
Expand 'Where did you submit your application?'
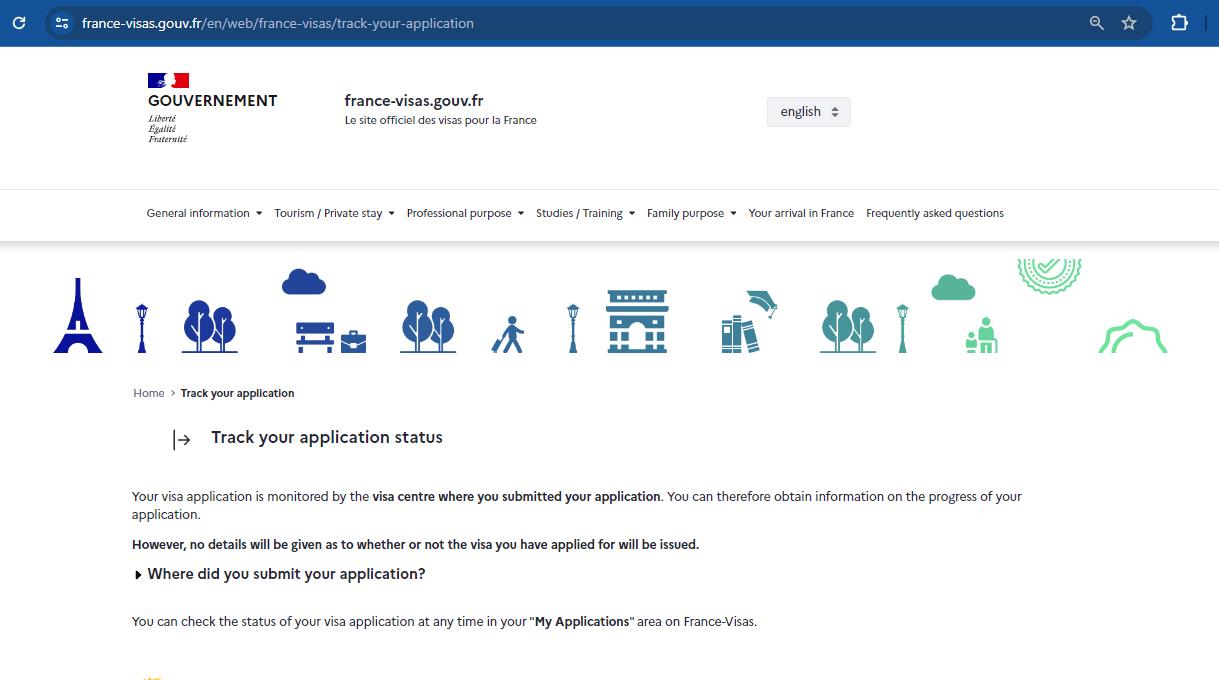[x=286, y=574]
